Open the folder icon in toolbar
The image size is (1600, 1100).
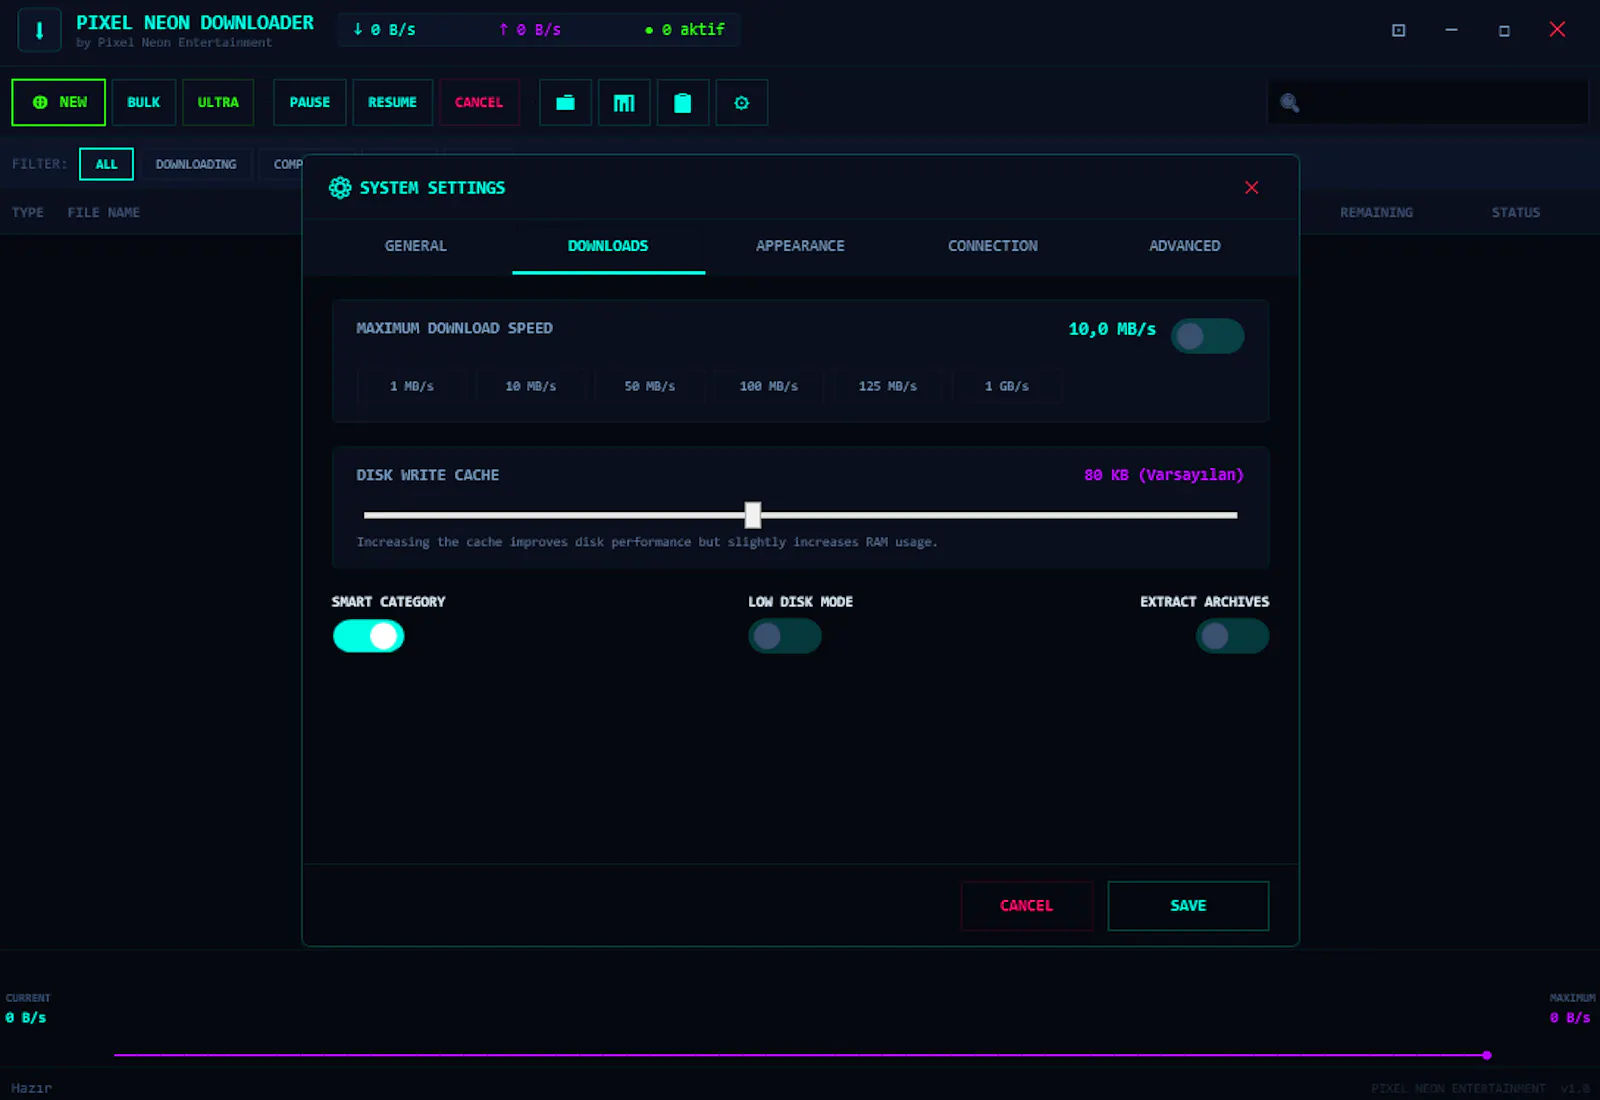pyautogui.click(x=565, y=103)
